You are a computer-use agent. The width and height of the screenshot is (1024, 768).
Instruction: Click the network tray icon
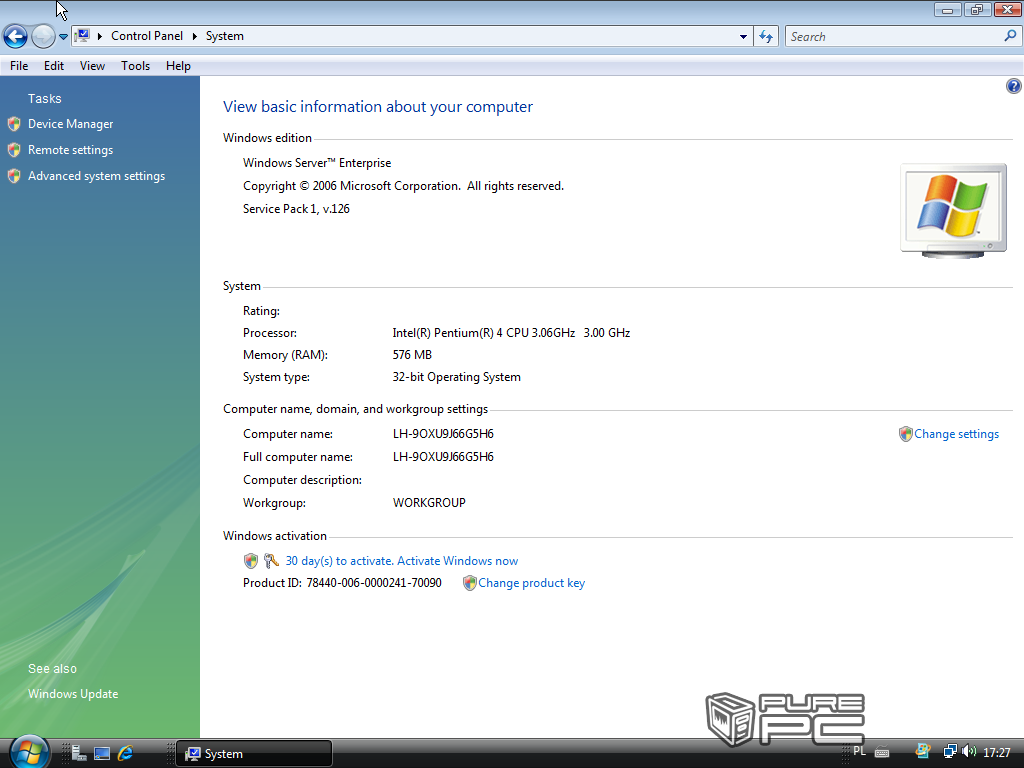(950, 752)
